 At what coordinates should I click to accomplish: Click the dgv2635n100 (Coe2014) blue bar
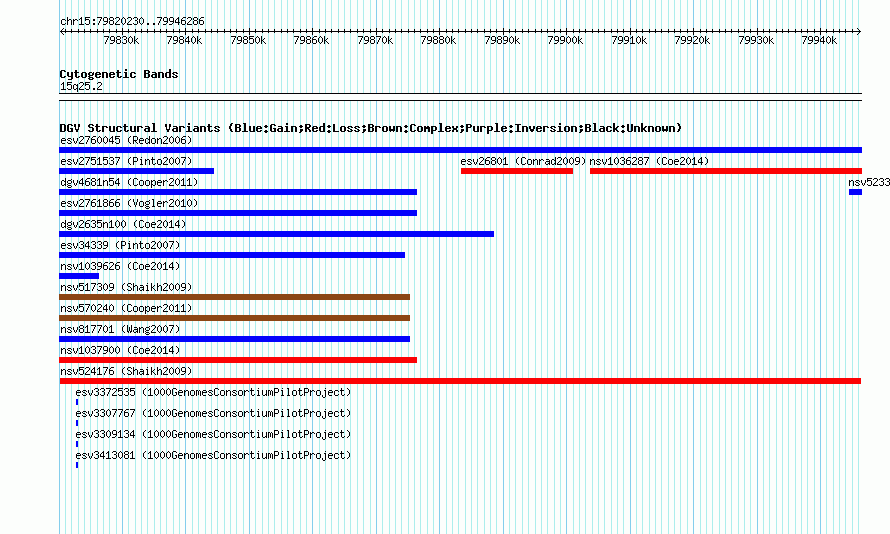[276, 234]
